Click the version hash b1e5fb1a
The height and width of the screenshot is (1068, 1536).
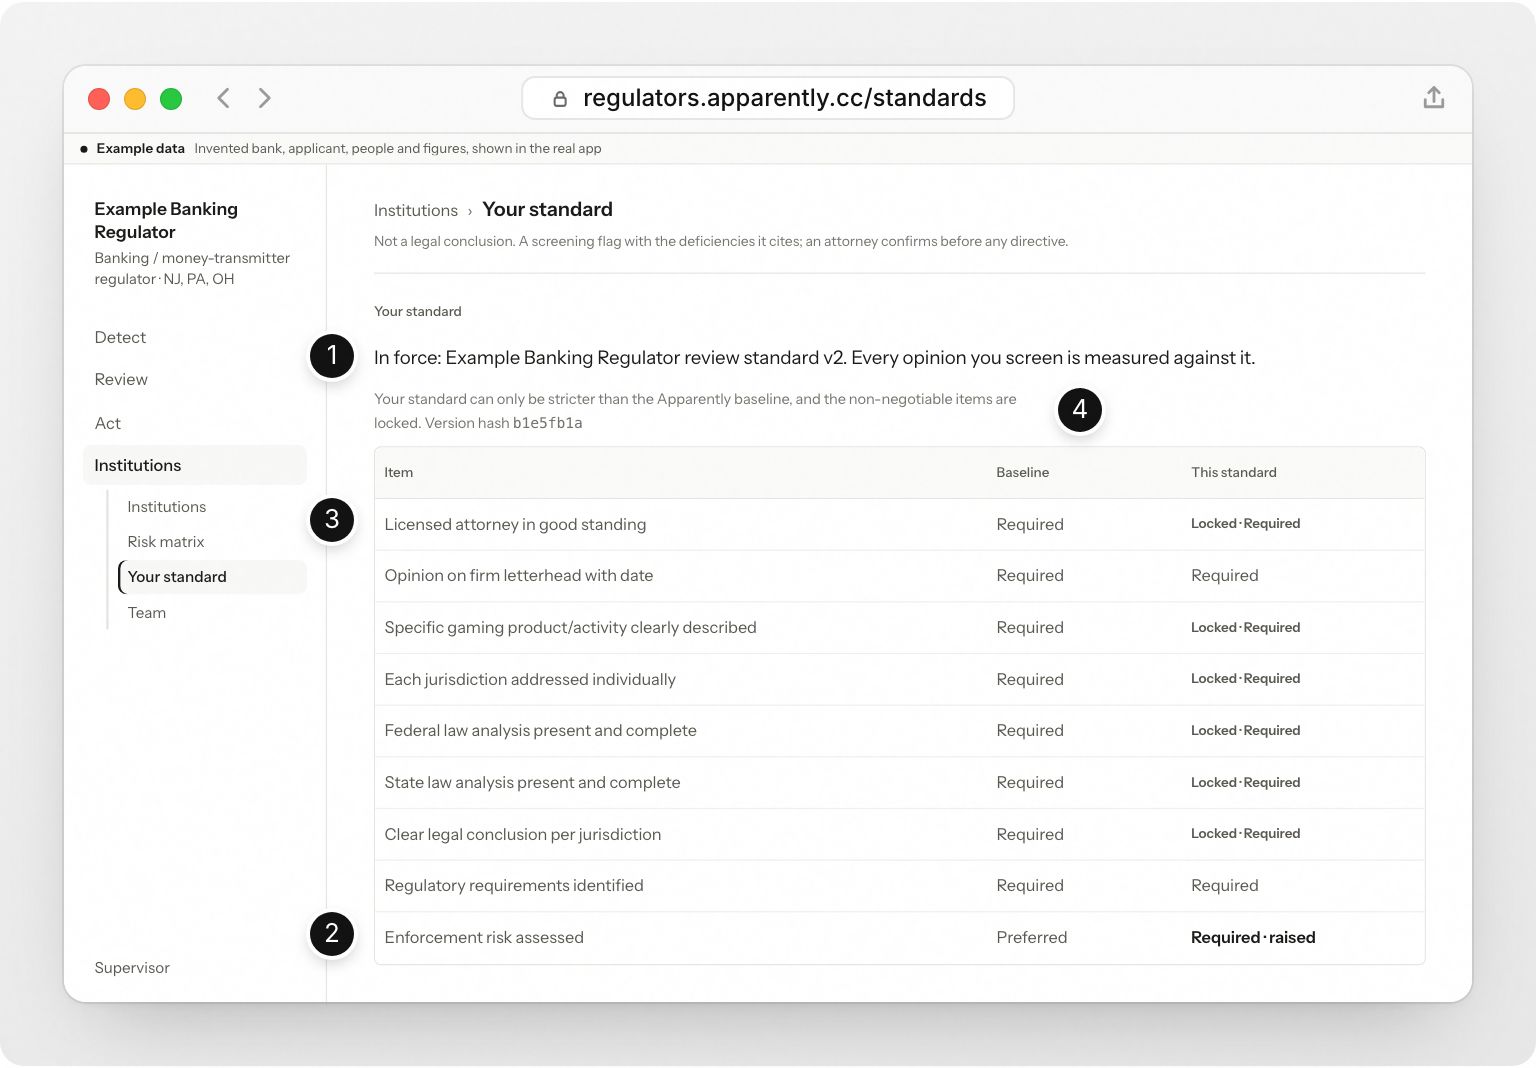coord(547,423)
